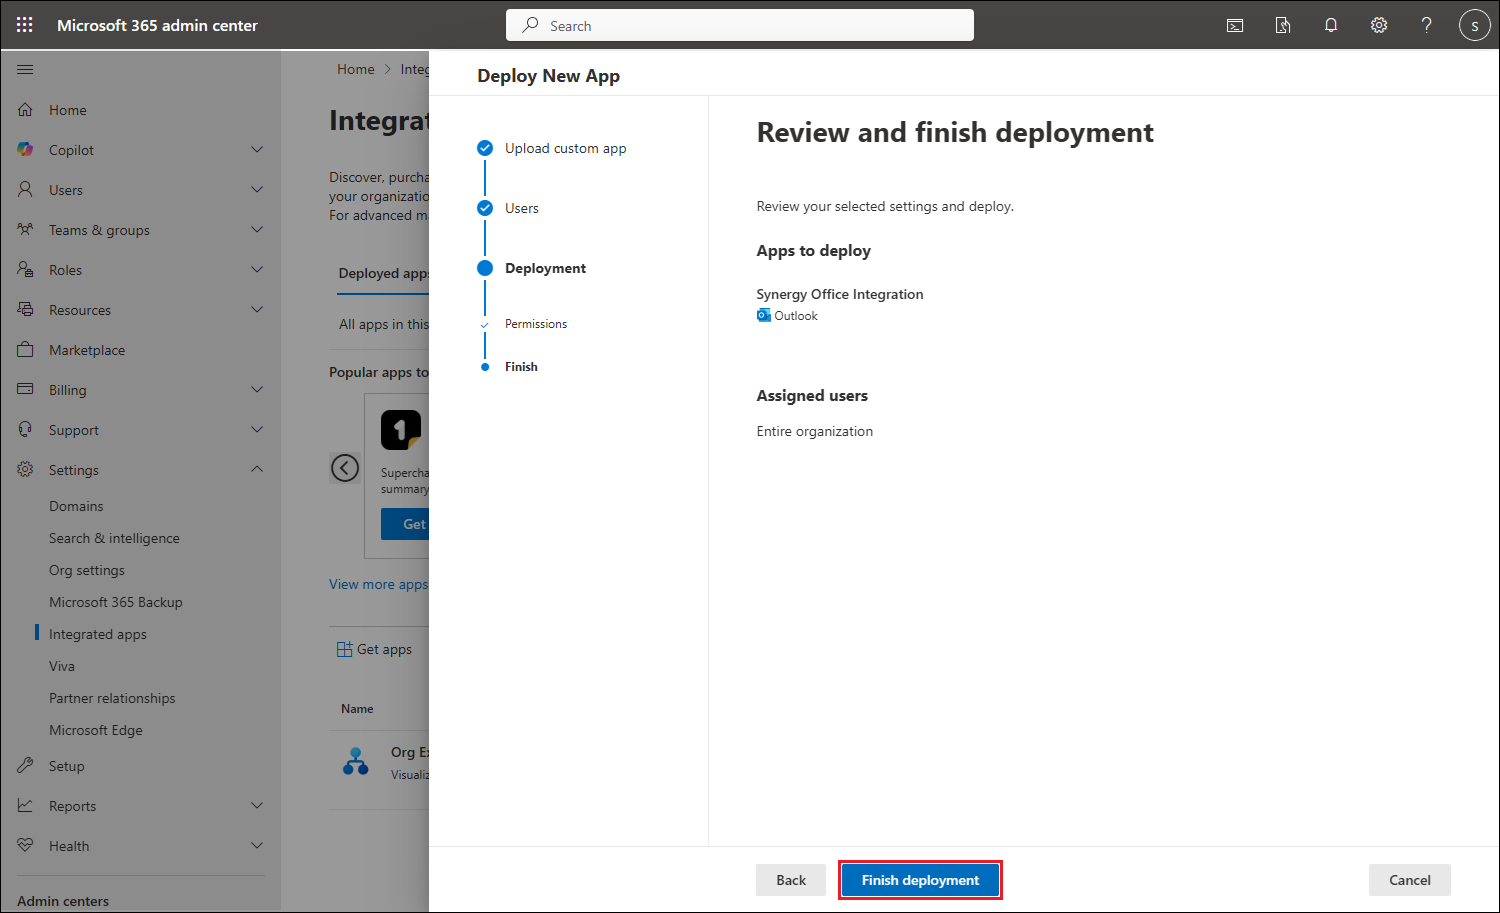Collapse the Settings navigation section

(257, 470)
